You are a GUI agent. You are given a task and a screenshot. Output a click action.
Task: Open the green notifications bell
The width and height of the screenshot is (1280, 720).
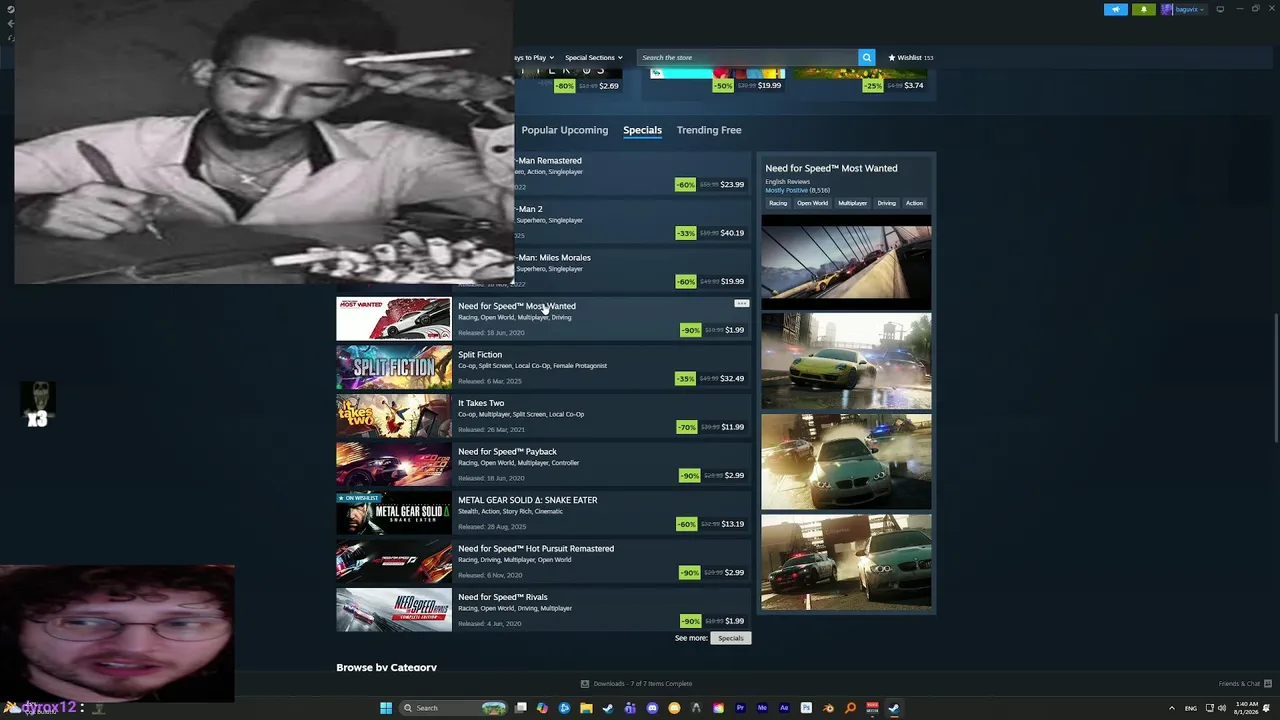(x=1144, y=9)
